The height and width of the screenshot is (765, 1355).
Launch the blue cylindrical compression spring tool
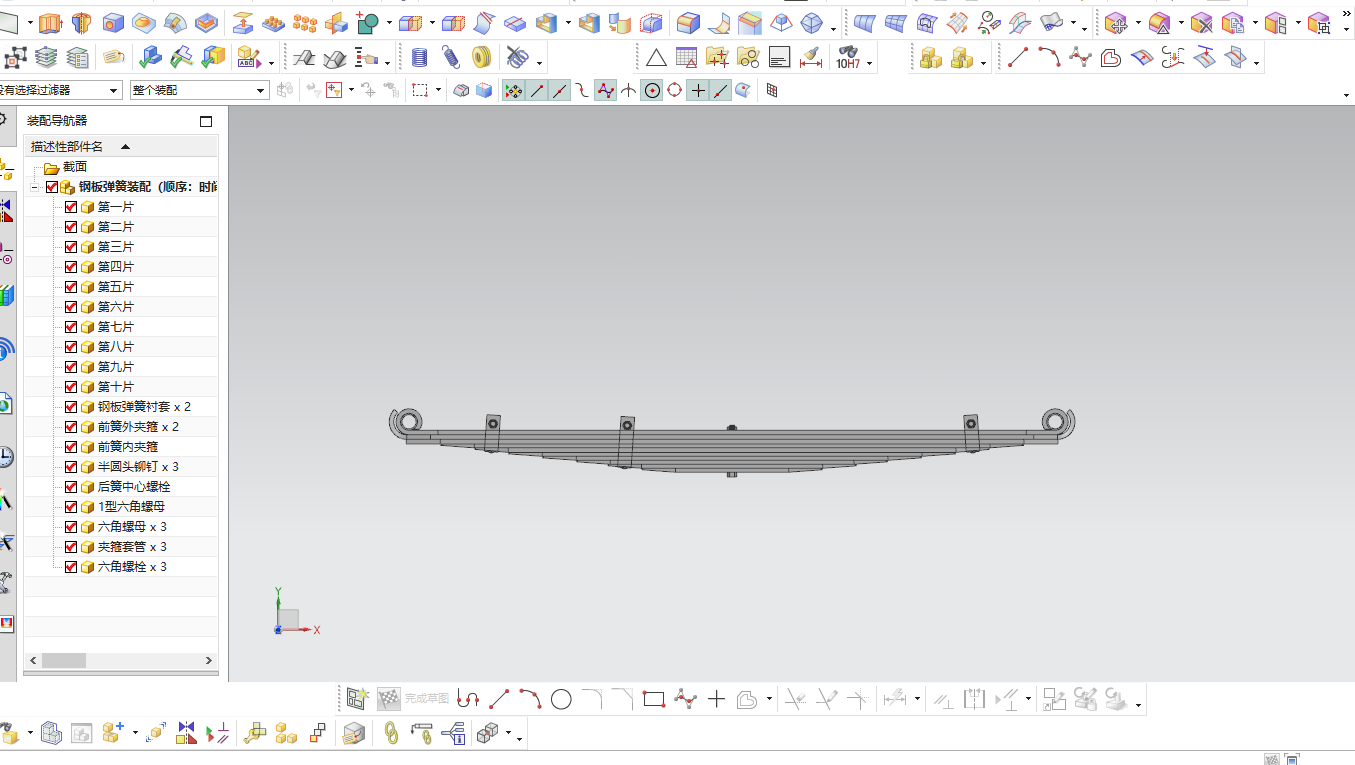[420, 58]
